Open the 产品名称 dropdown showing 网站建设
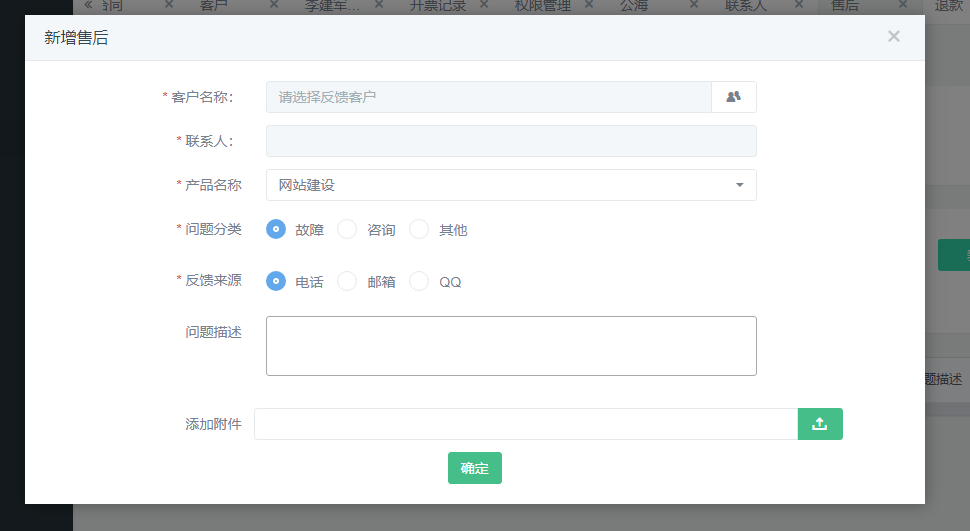 point(511,185)
